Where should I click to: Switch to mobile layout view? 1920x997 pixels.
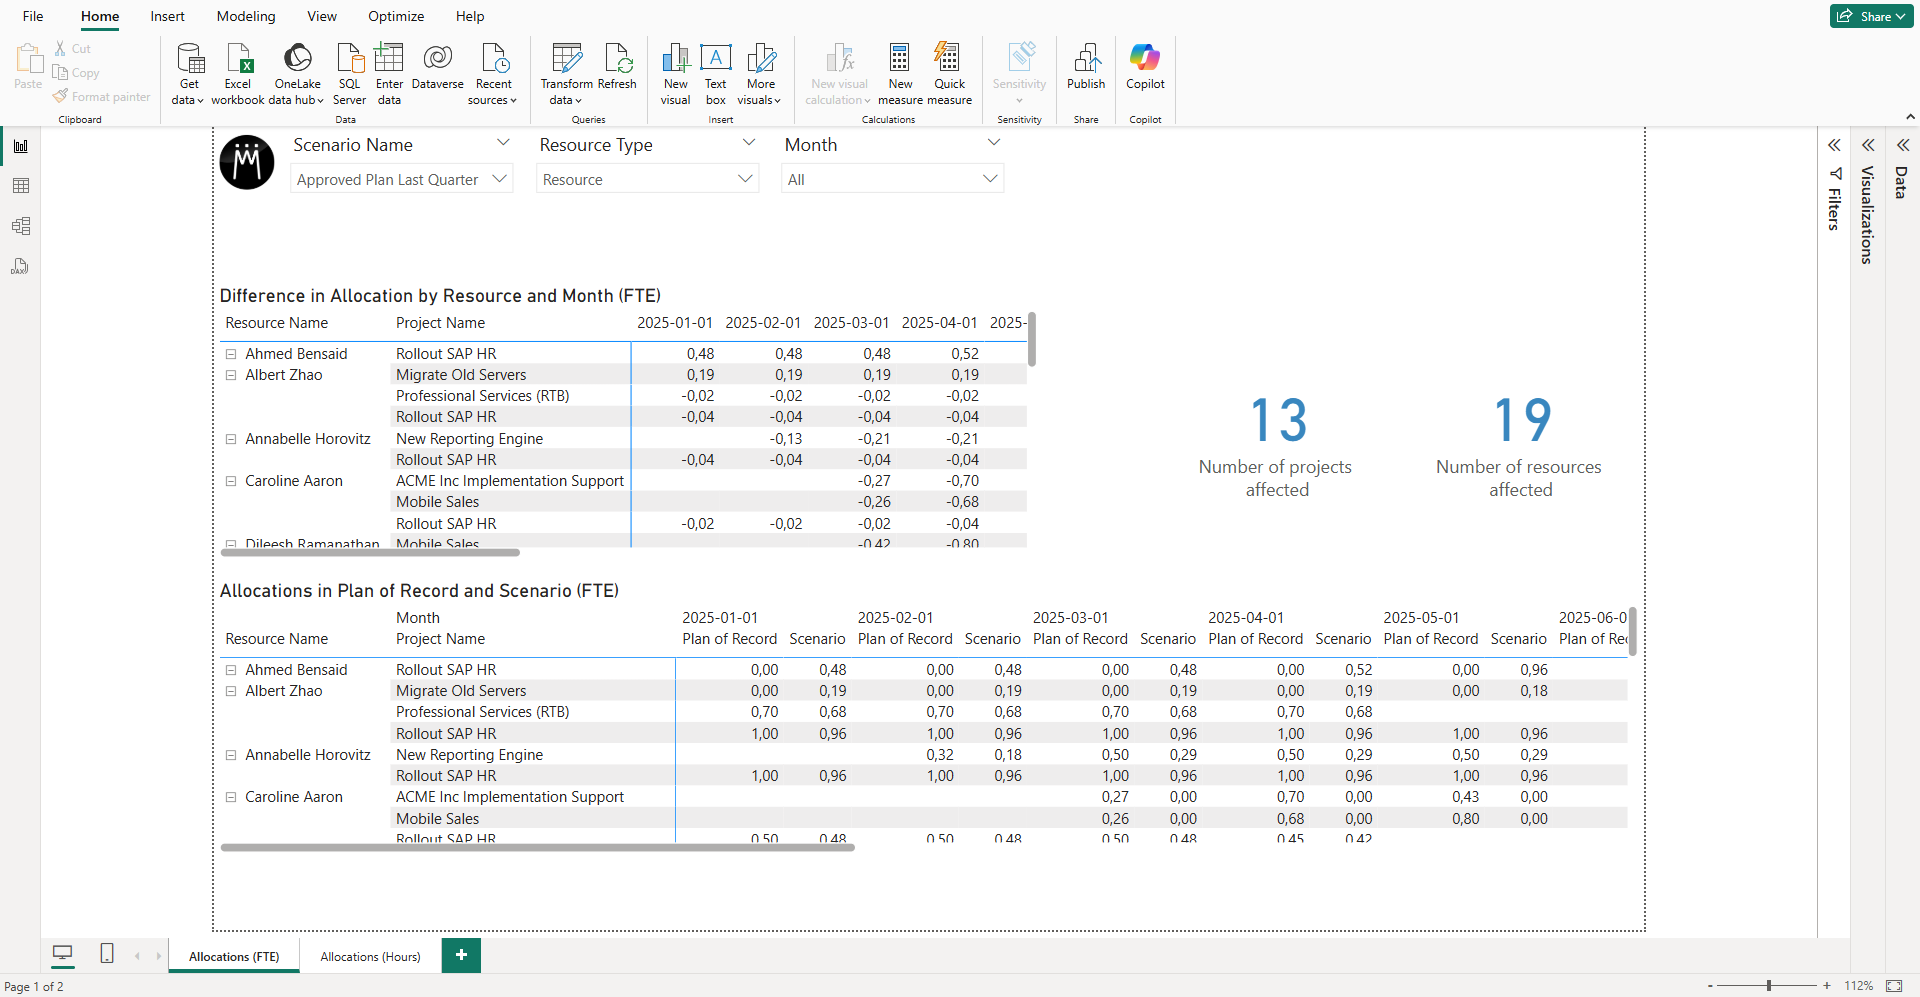click(x=107, y=954)
